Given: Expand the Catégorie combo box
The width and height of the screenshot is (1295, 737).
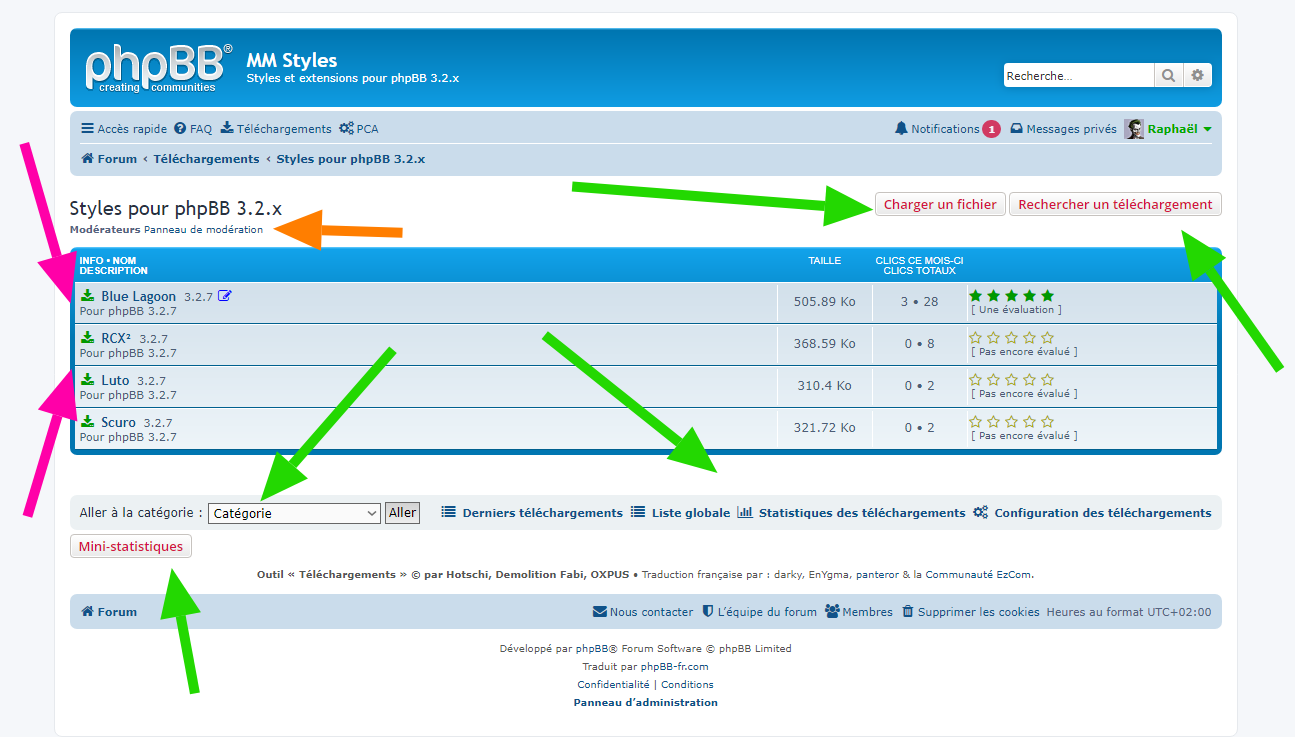Looking at the screenshot, I should point(294,513).
